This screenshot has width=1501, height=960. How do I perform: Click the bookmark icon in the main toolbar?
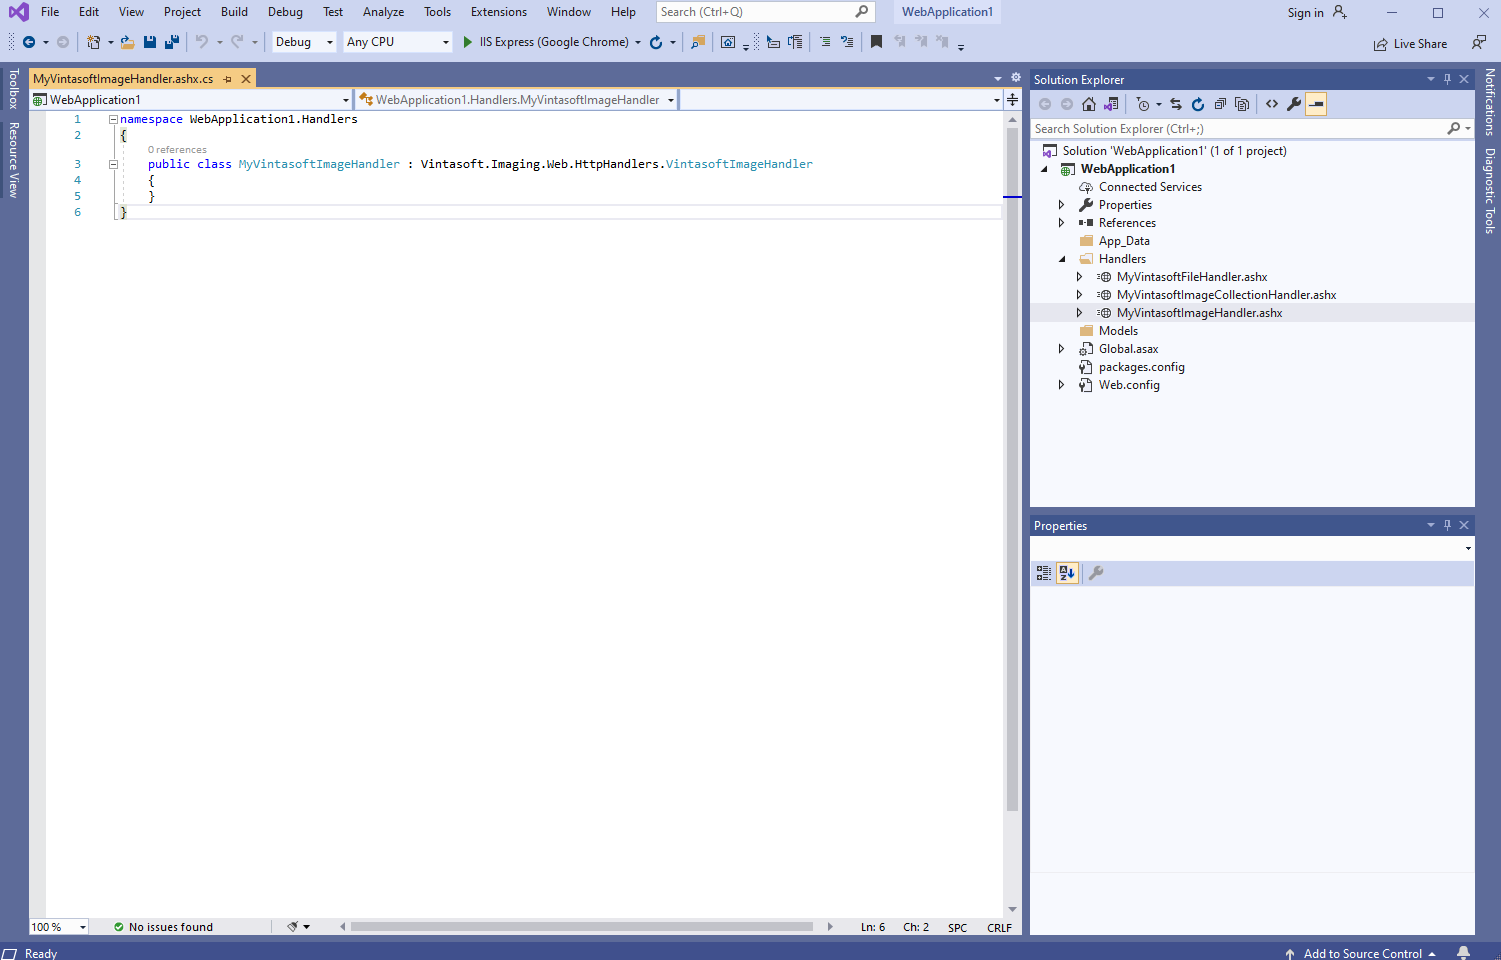[x=876, y=42]
